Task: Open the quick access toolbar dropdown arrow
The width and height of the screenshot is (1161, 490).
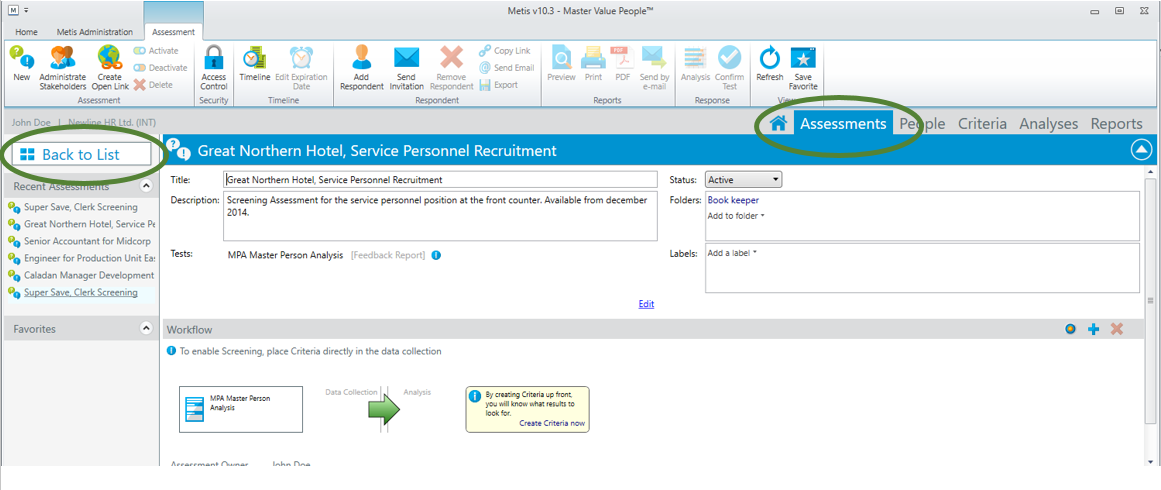Action: tap(27, 10)
